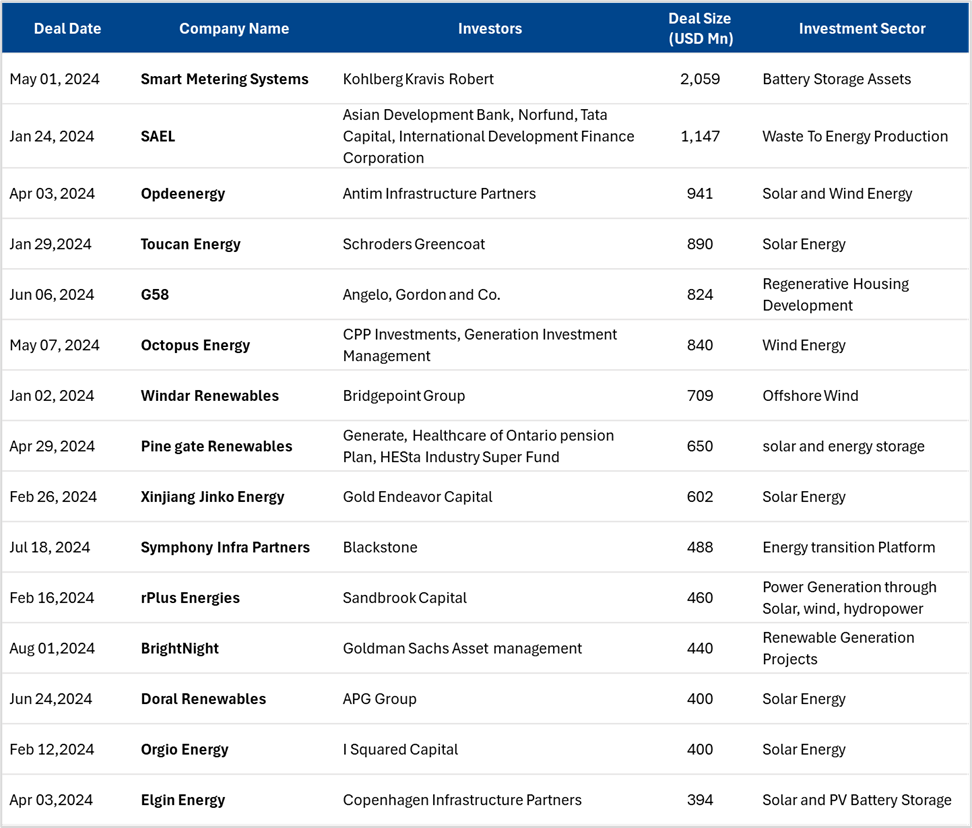
Task: Click company name "Toucan Energy"
Action: (x=190, y=244)
